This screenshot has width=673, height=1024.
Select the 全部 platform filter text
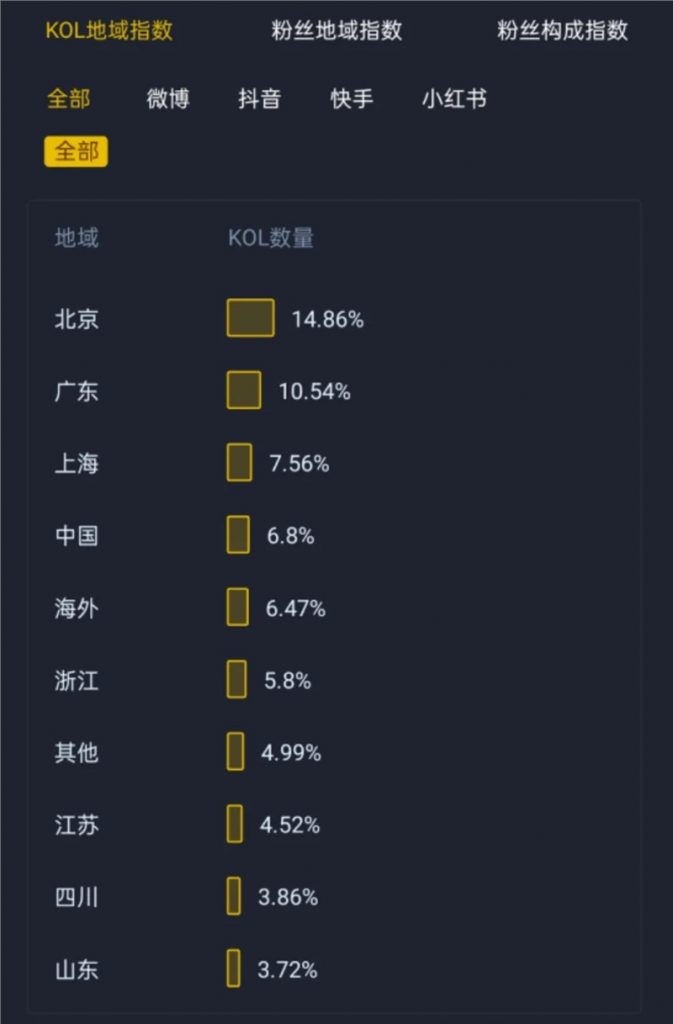coord(69,99)
